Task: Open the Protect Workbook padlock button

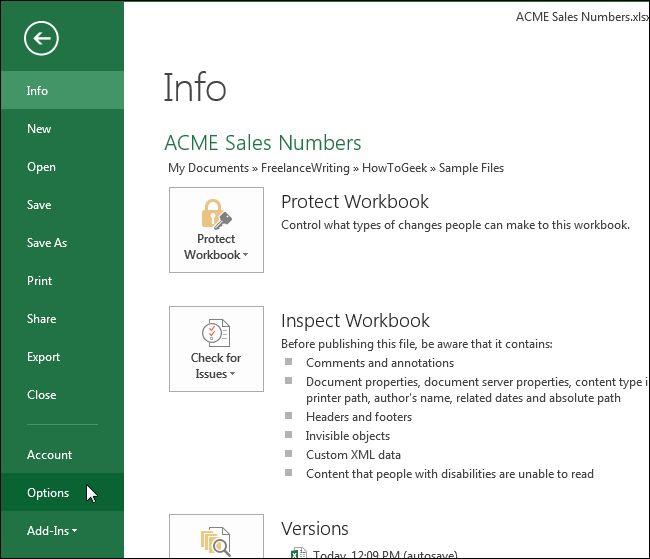Action: click(216, 229)
